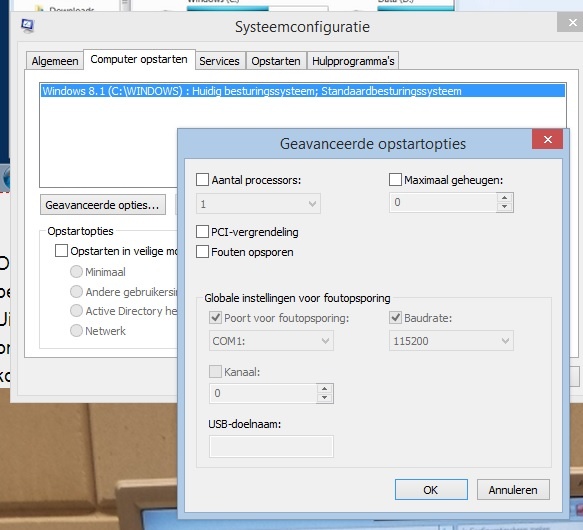Click into the Maximaal geheugen field
This screenshot has height=530, width=583.
(443, 203)
